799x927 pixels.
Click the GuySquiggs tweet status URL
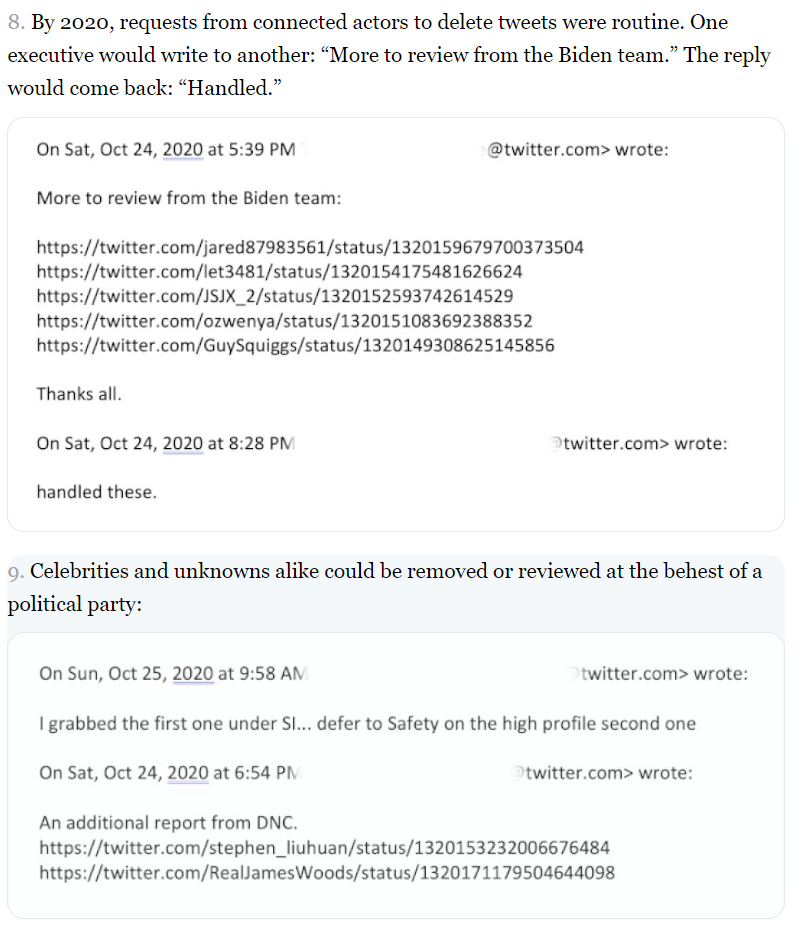(x=295, y=346)
